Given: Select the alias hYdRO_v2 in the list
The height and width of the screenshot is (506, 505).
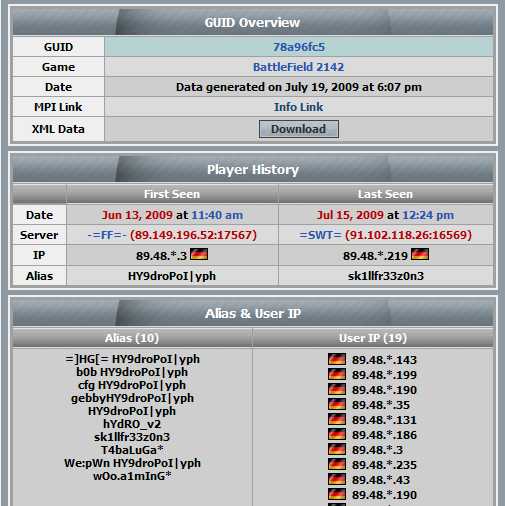Looking at the screenshot, I should point(132,424).
